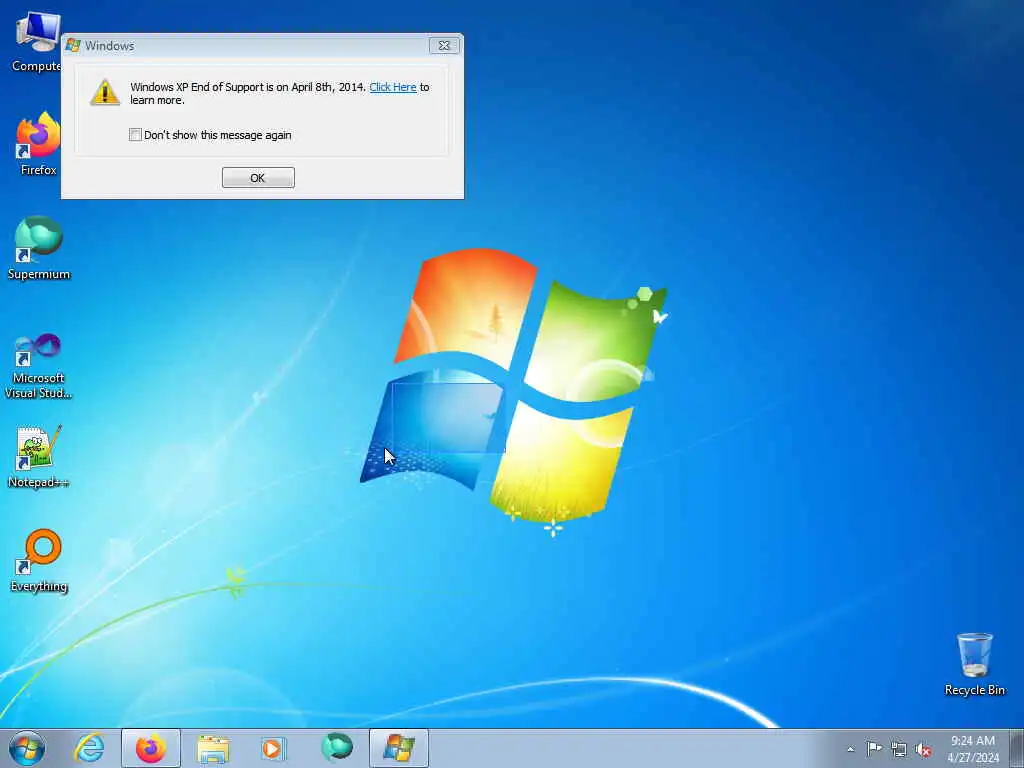Activate the Windows dialog taskbar button
The image size is (1024, 768).
tap(398, 748)
